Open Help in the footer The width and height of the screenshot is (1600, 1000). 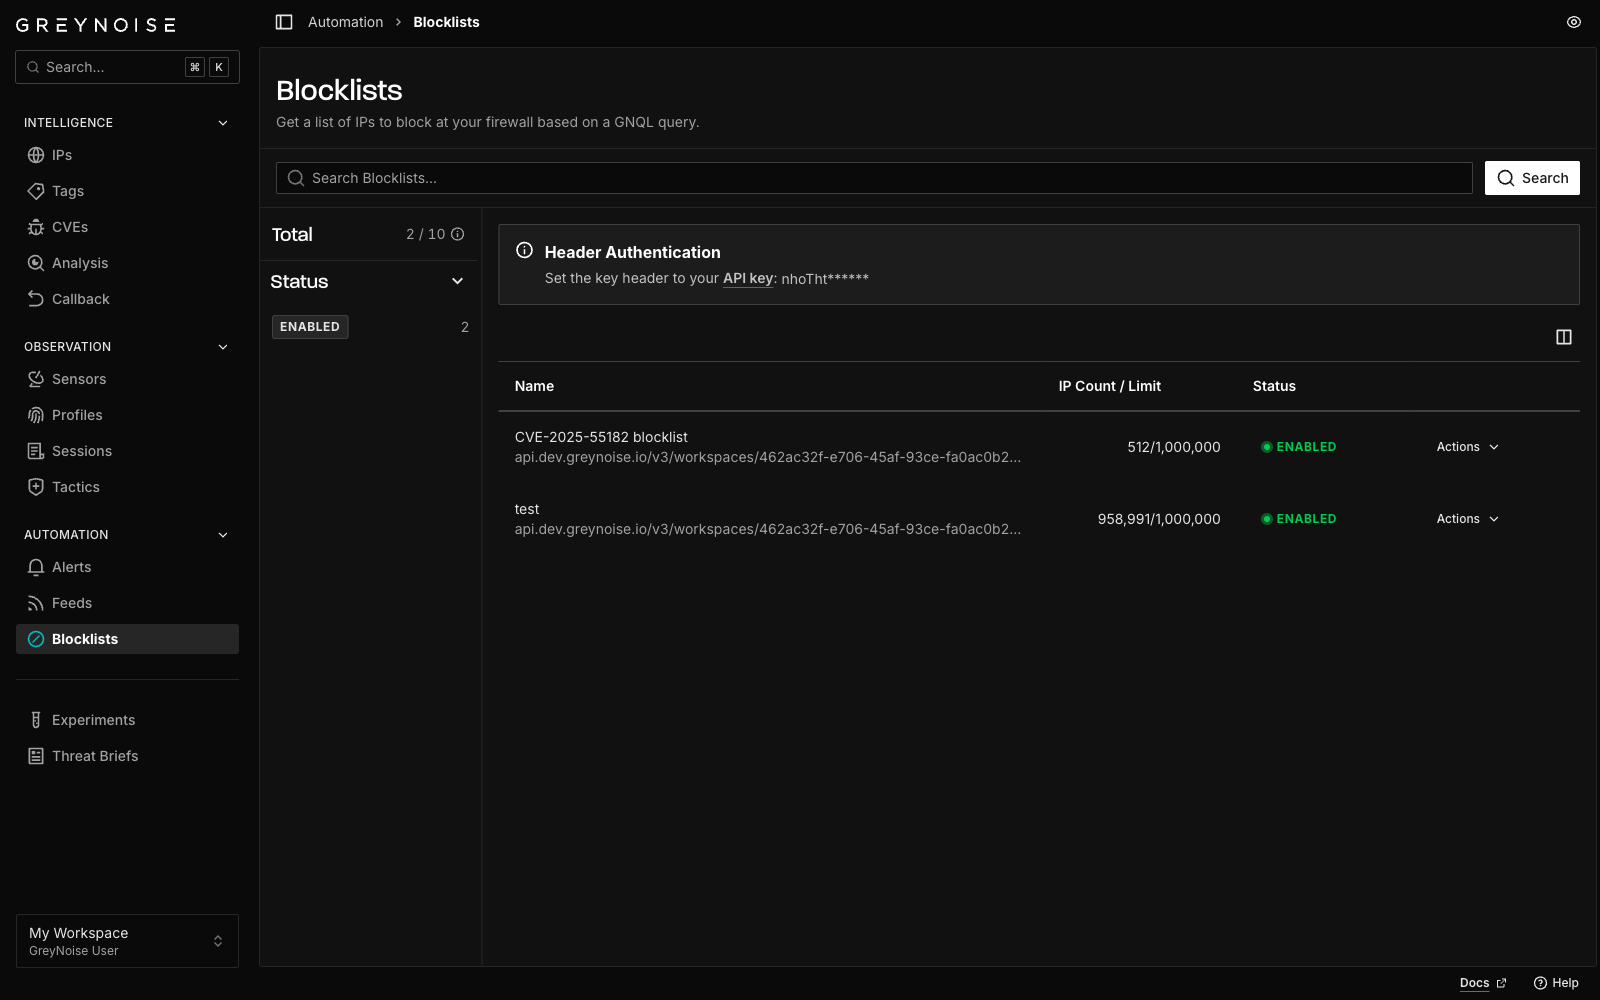coord(1556,983)
